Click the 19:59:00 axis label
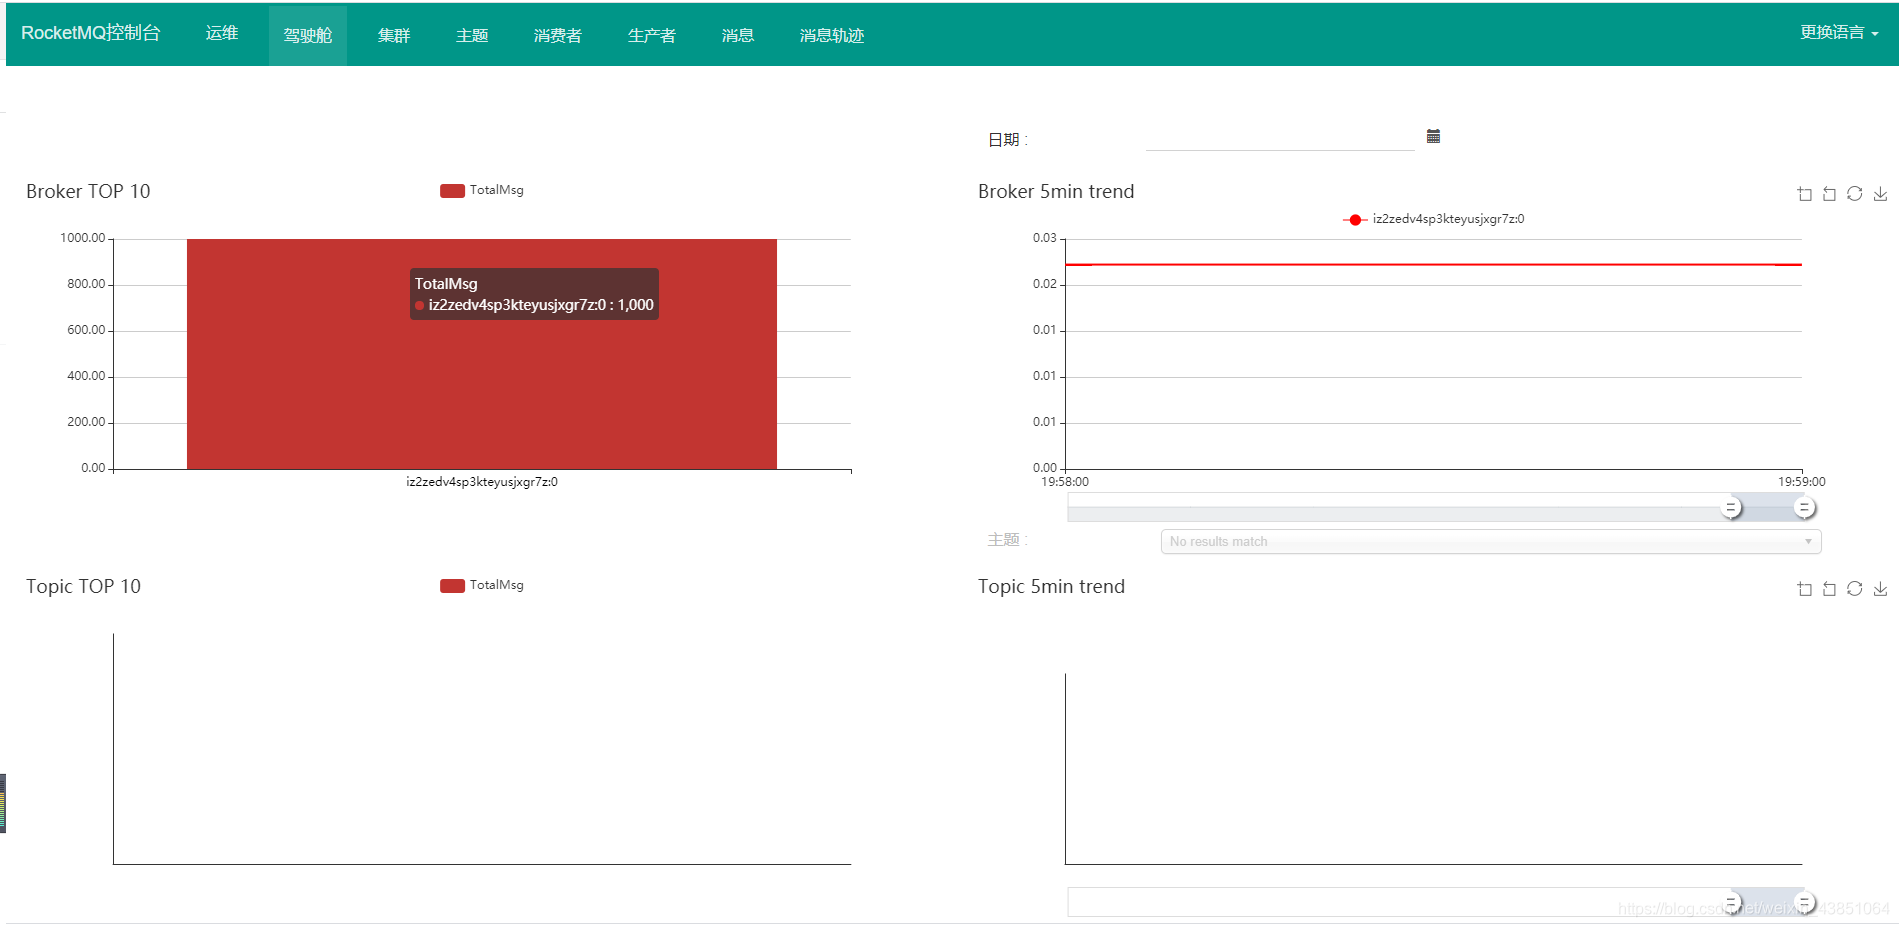The height and width of the screenshot is (927, 1899). pyautogui.click(x=1801, y=482)
